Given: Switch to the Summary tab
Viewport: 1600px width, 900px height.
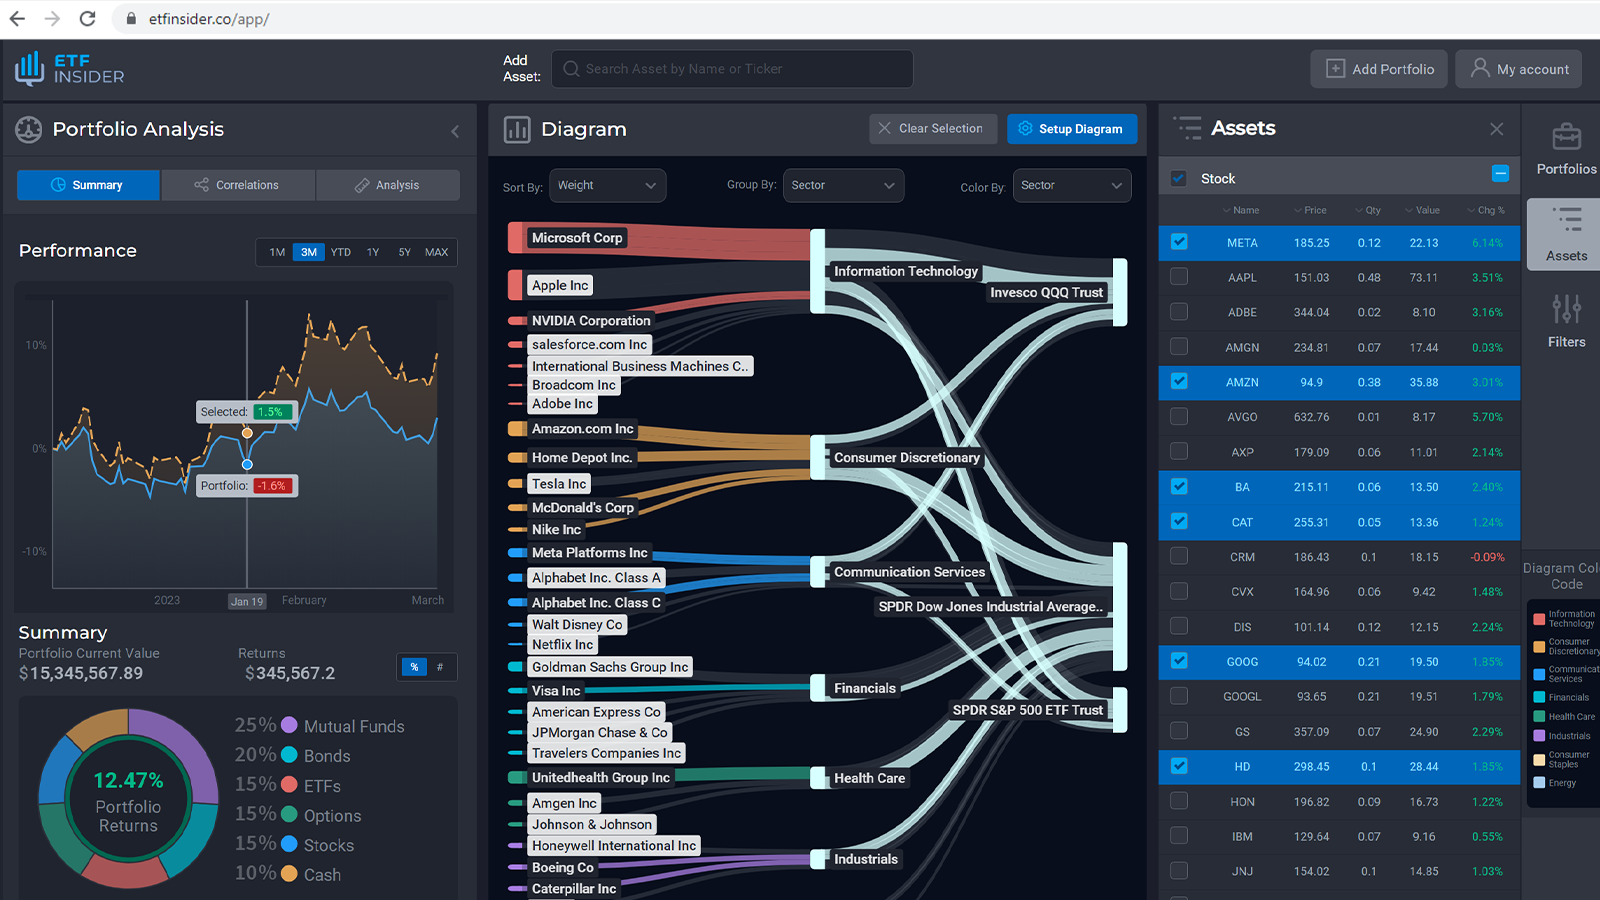Looking at the screenshot, I should (88, 185).
